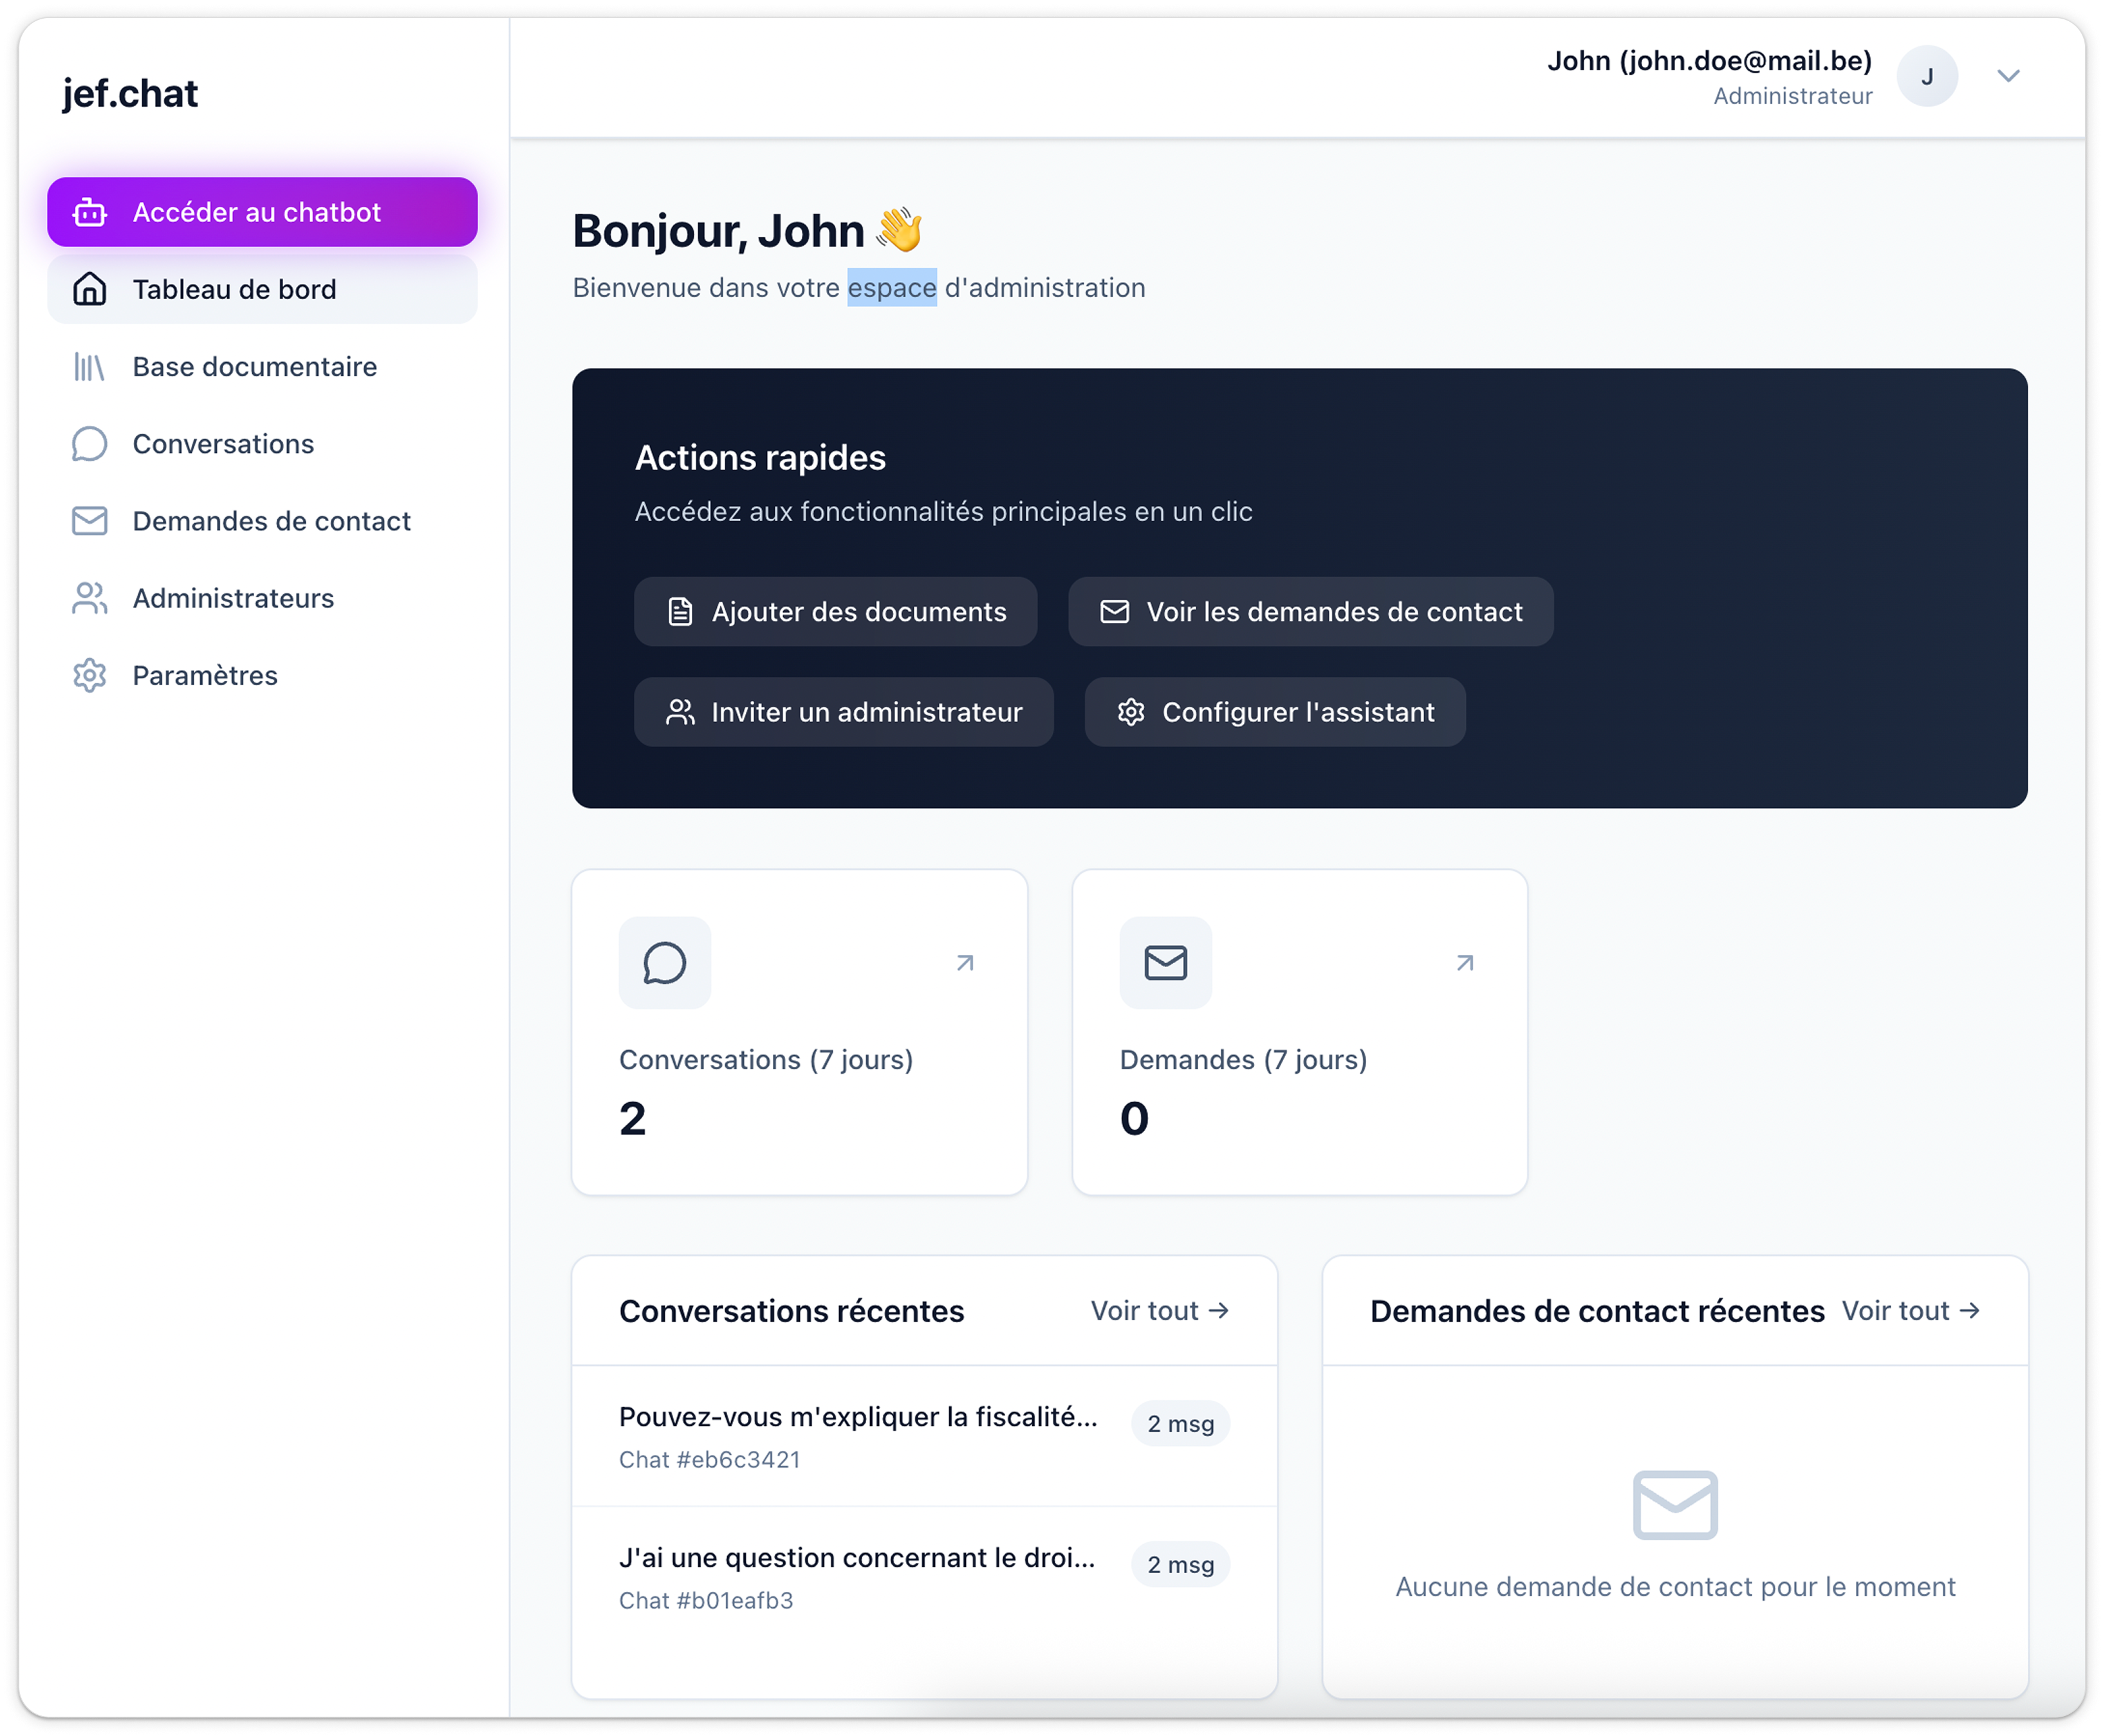Navigate to Demandes de contact section

[271, 520]
